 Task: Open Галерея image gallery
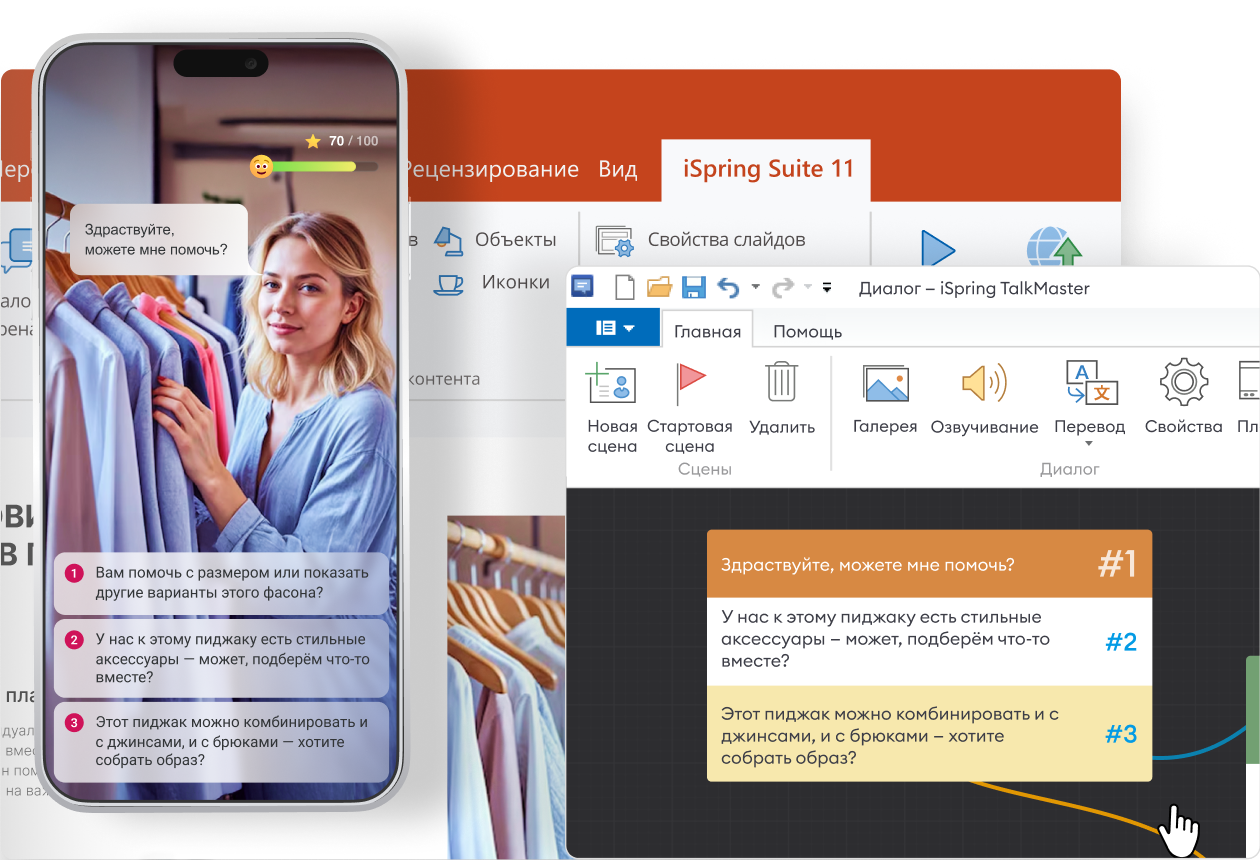click(x=885, y=400)
